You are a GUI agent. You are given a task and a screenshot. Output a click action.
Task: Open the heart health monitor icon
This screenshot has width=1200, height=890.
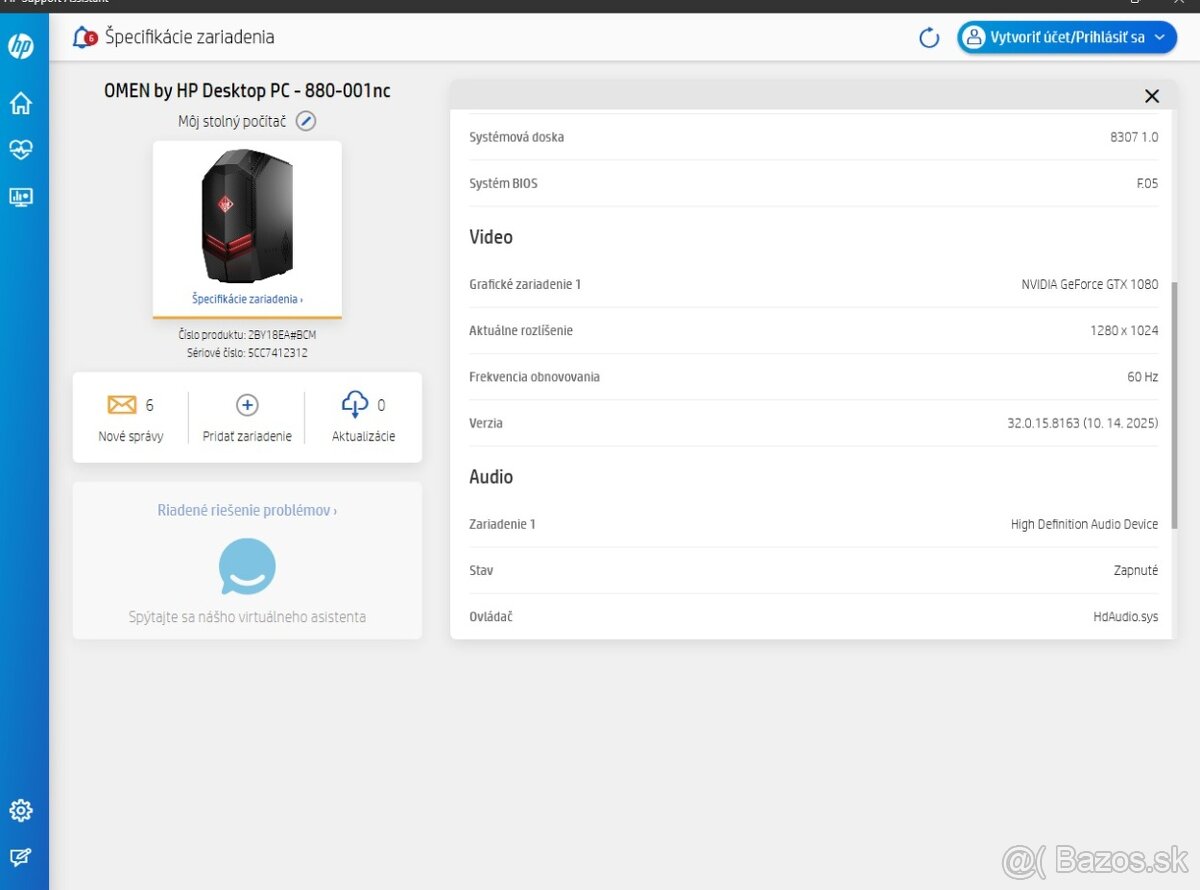[x=21, y=150]
